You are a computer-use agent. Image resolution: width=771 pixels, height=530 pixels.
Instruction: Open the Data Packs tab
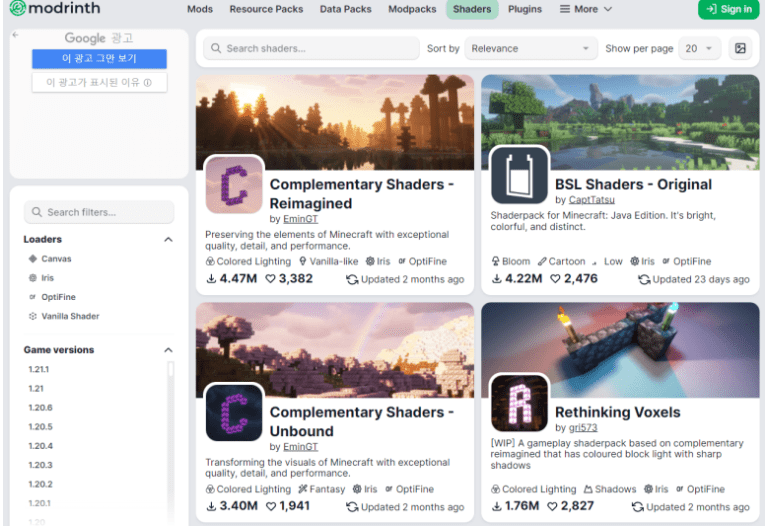pos(345,9)
